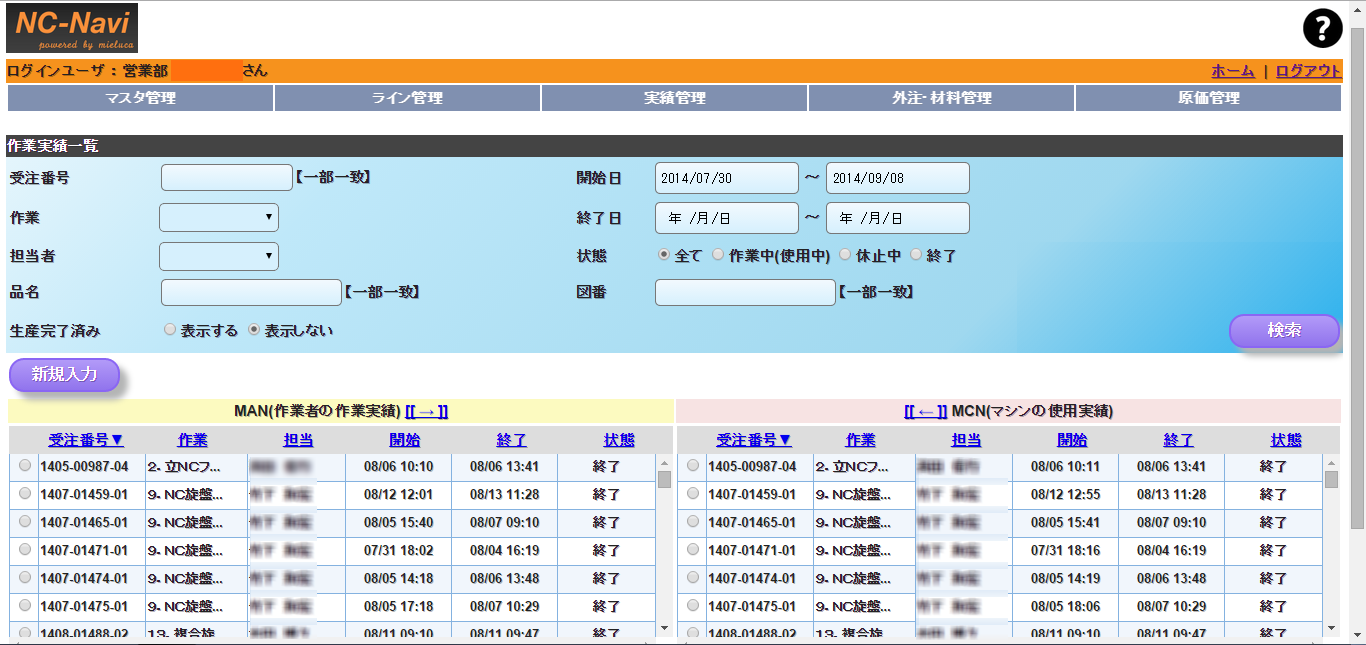Image resolution: width=1366 pixels, height=645 pixels.
Task: Select 休止中 status radio button
Action: tap(845, 255)
